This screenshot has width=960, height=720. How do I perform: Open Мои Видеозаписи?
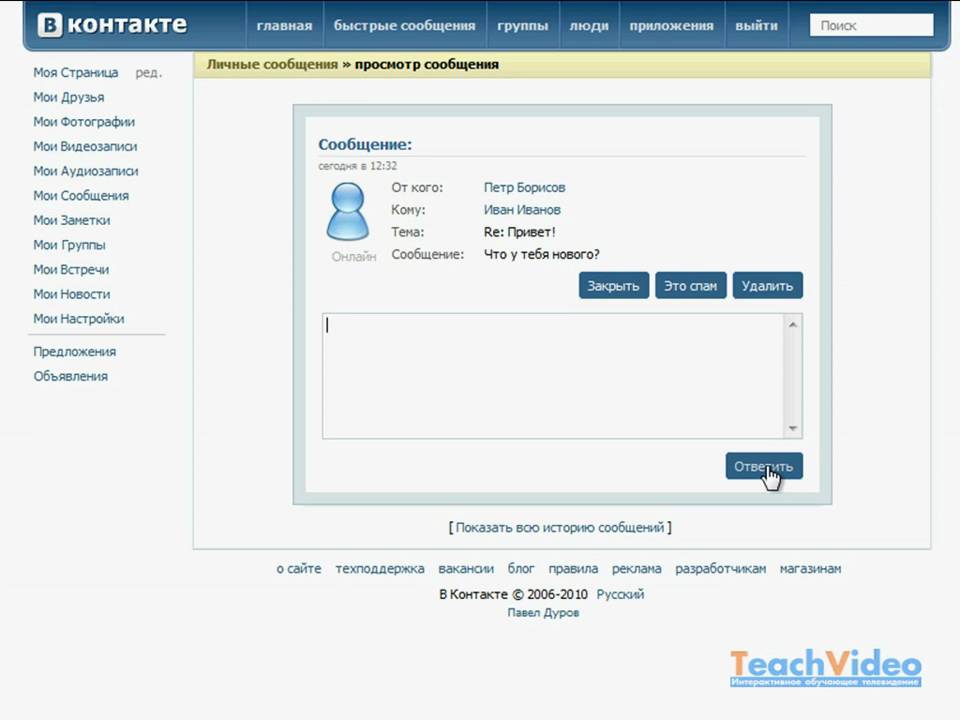(85, 146)
